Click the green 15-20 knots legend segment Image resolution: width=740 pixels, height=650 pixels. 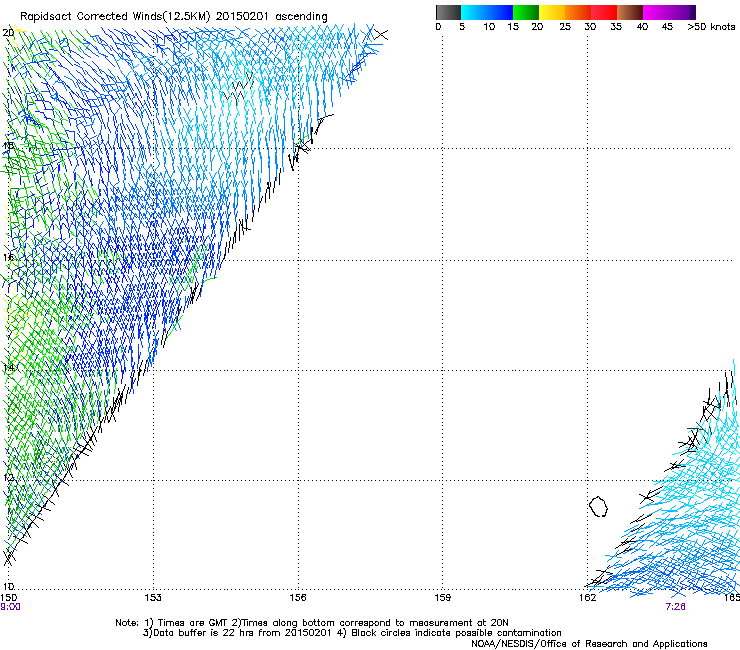click(526, 12)
